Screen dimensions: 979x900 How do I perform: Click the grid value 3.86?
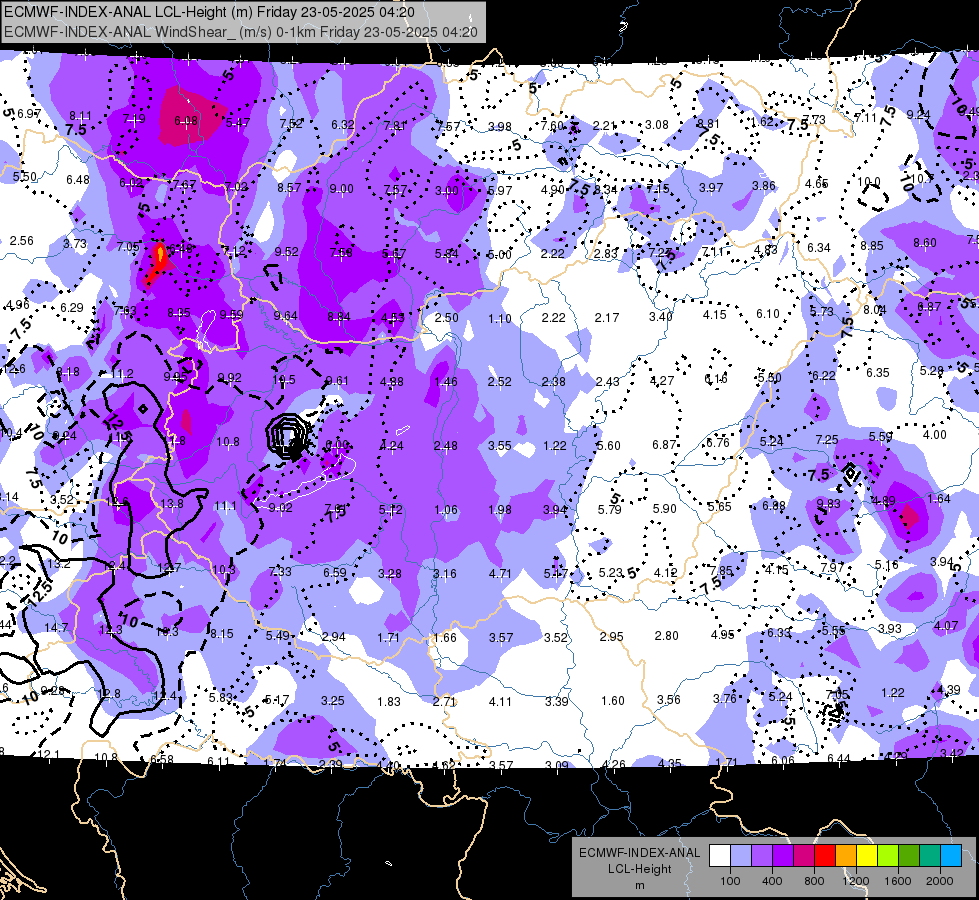pos(764,185)
